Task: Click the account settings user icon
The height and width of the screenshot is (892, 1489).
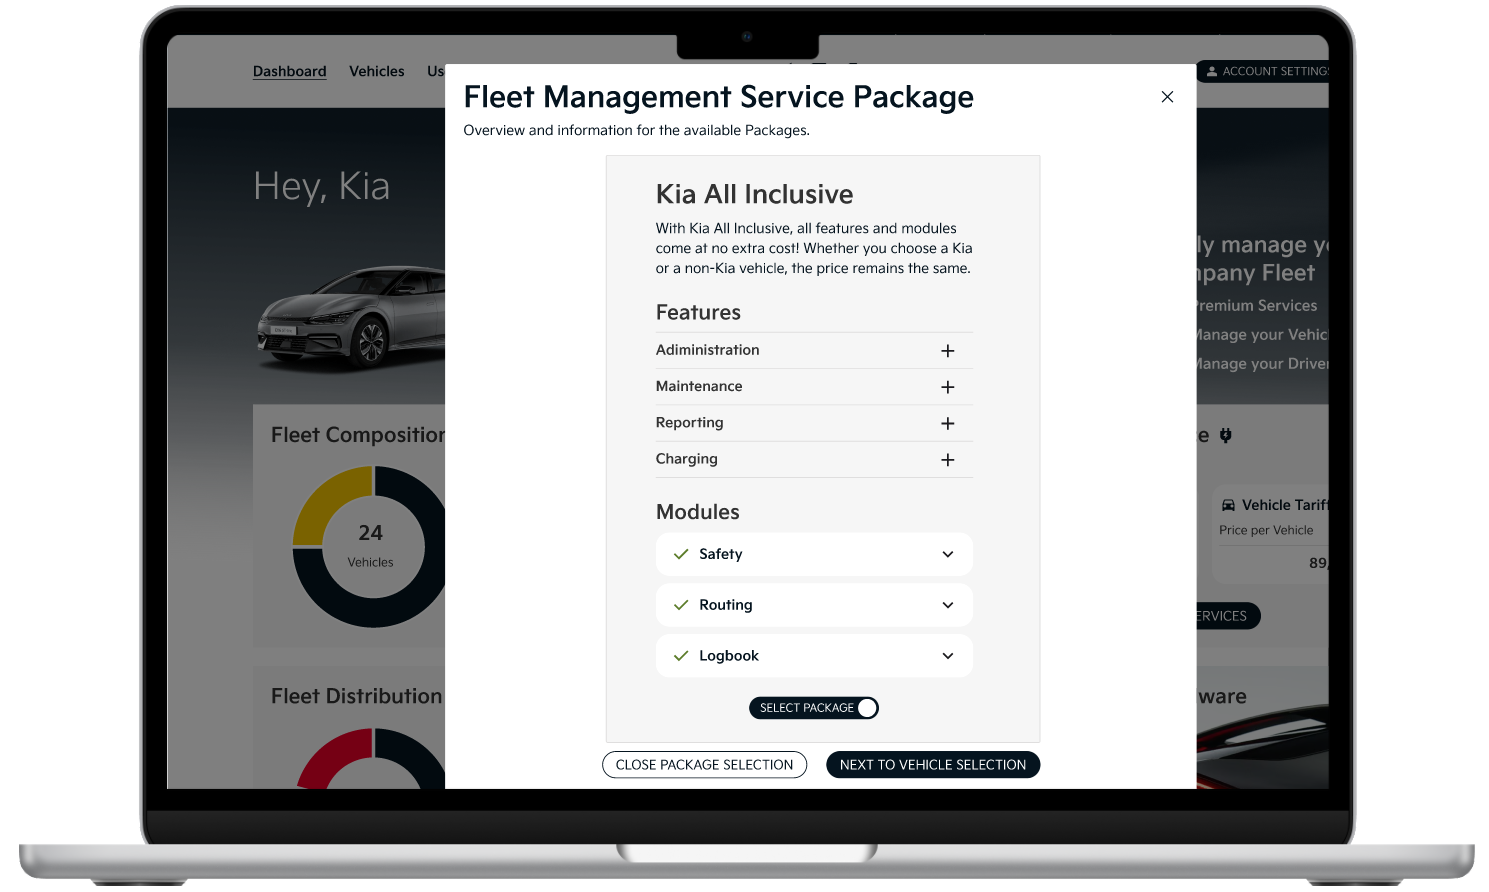Action: coord(1212,72)
